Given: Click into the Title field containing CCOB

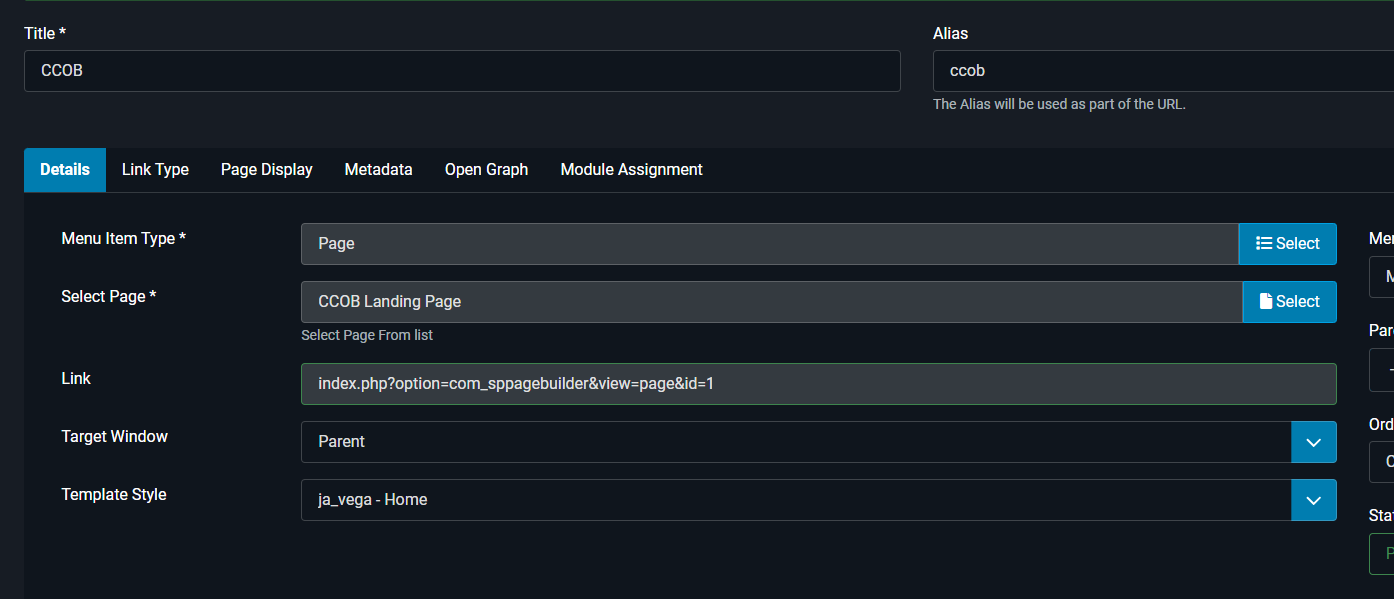Looking at the screenshot, I should pyautogui.click(x=462, y=71).
